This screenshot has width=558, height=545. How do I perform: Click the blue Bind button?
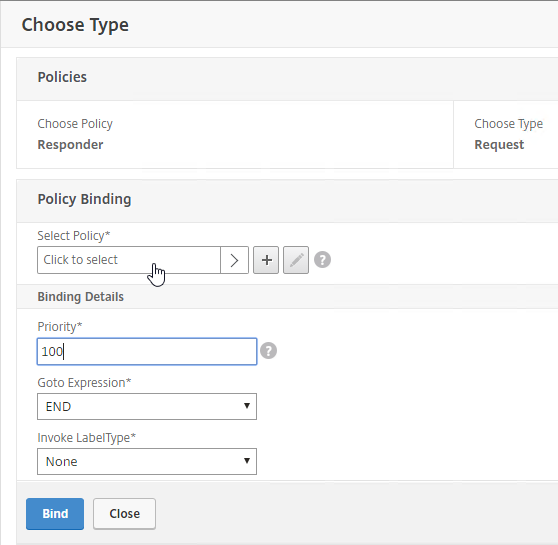pyautogui.click(x=55, y=514)
